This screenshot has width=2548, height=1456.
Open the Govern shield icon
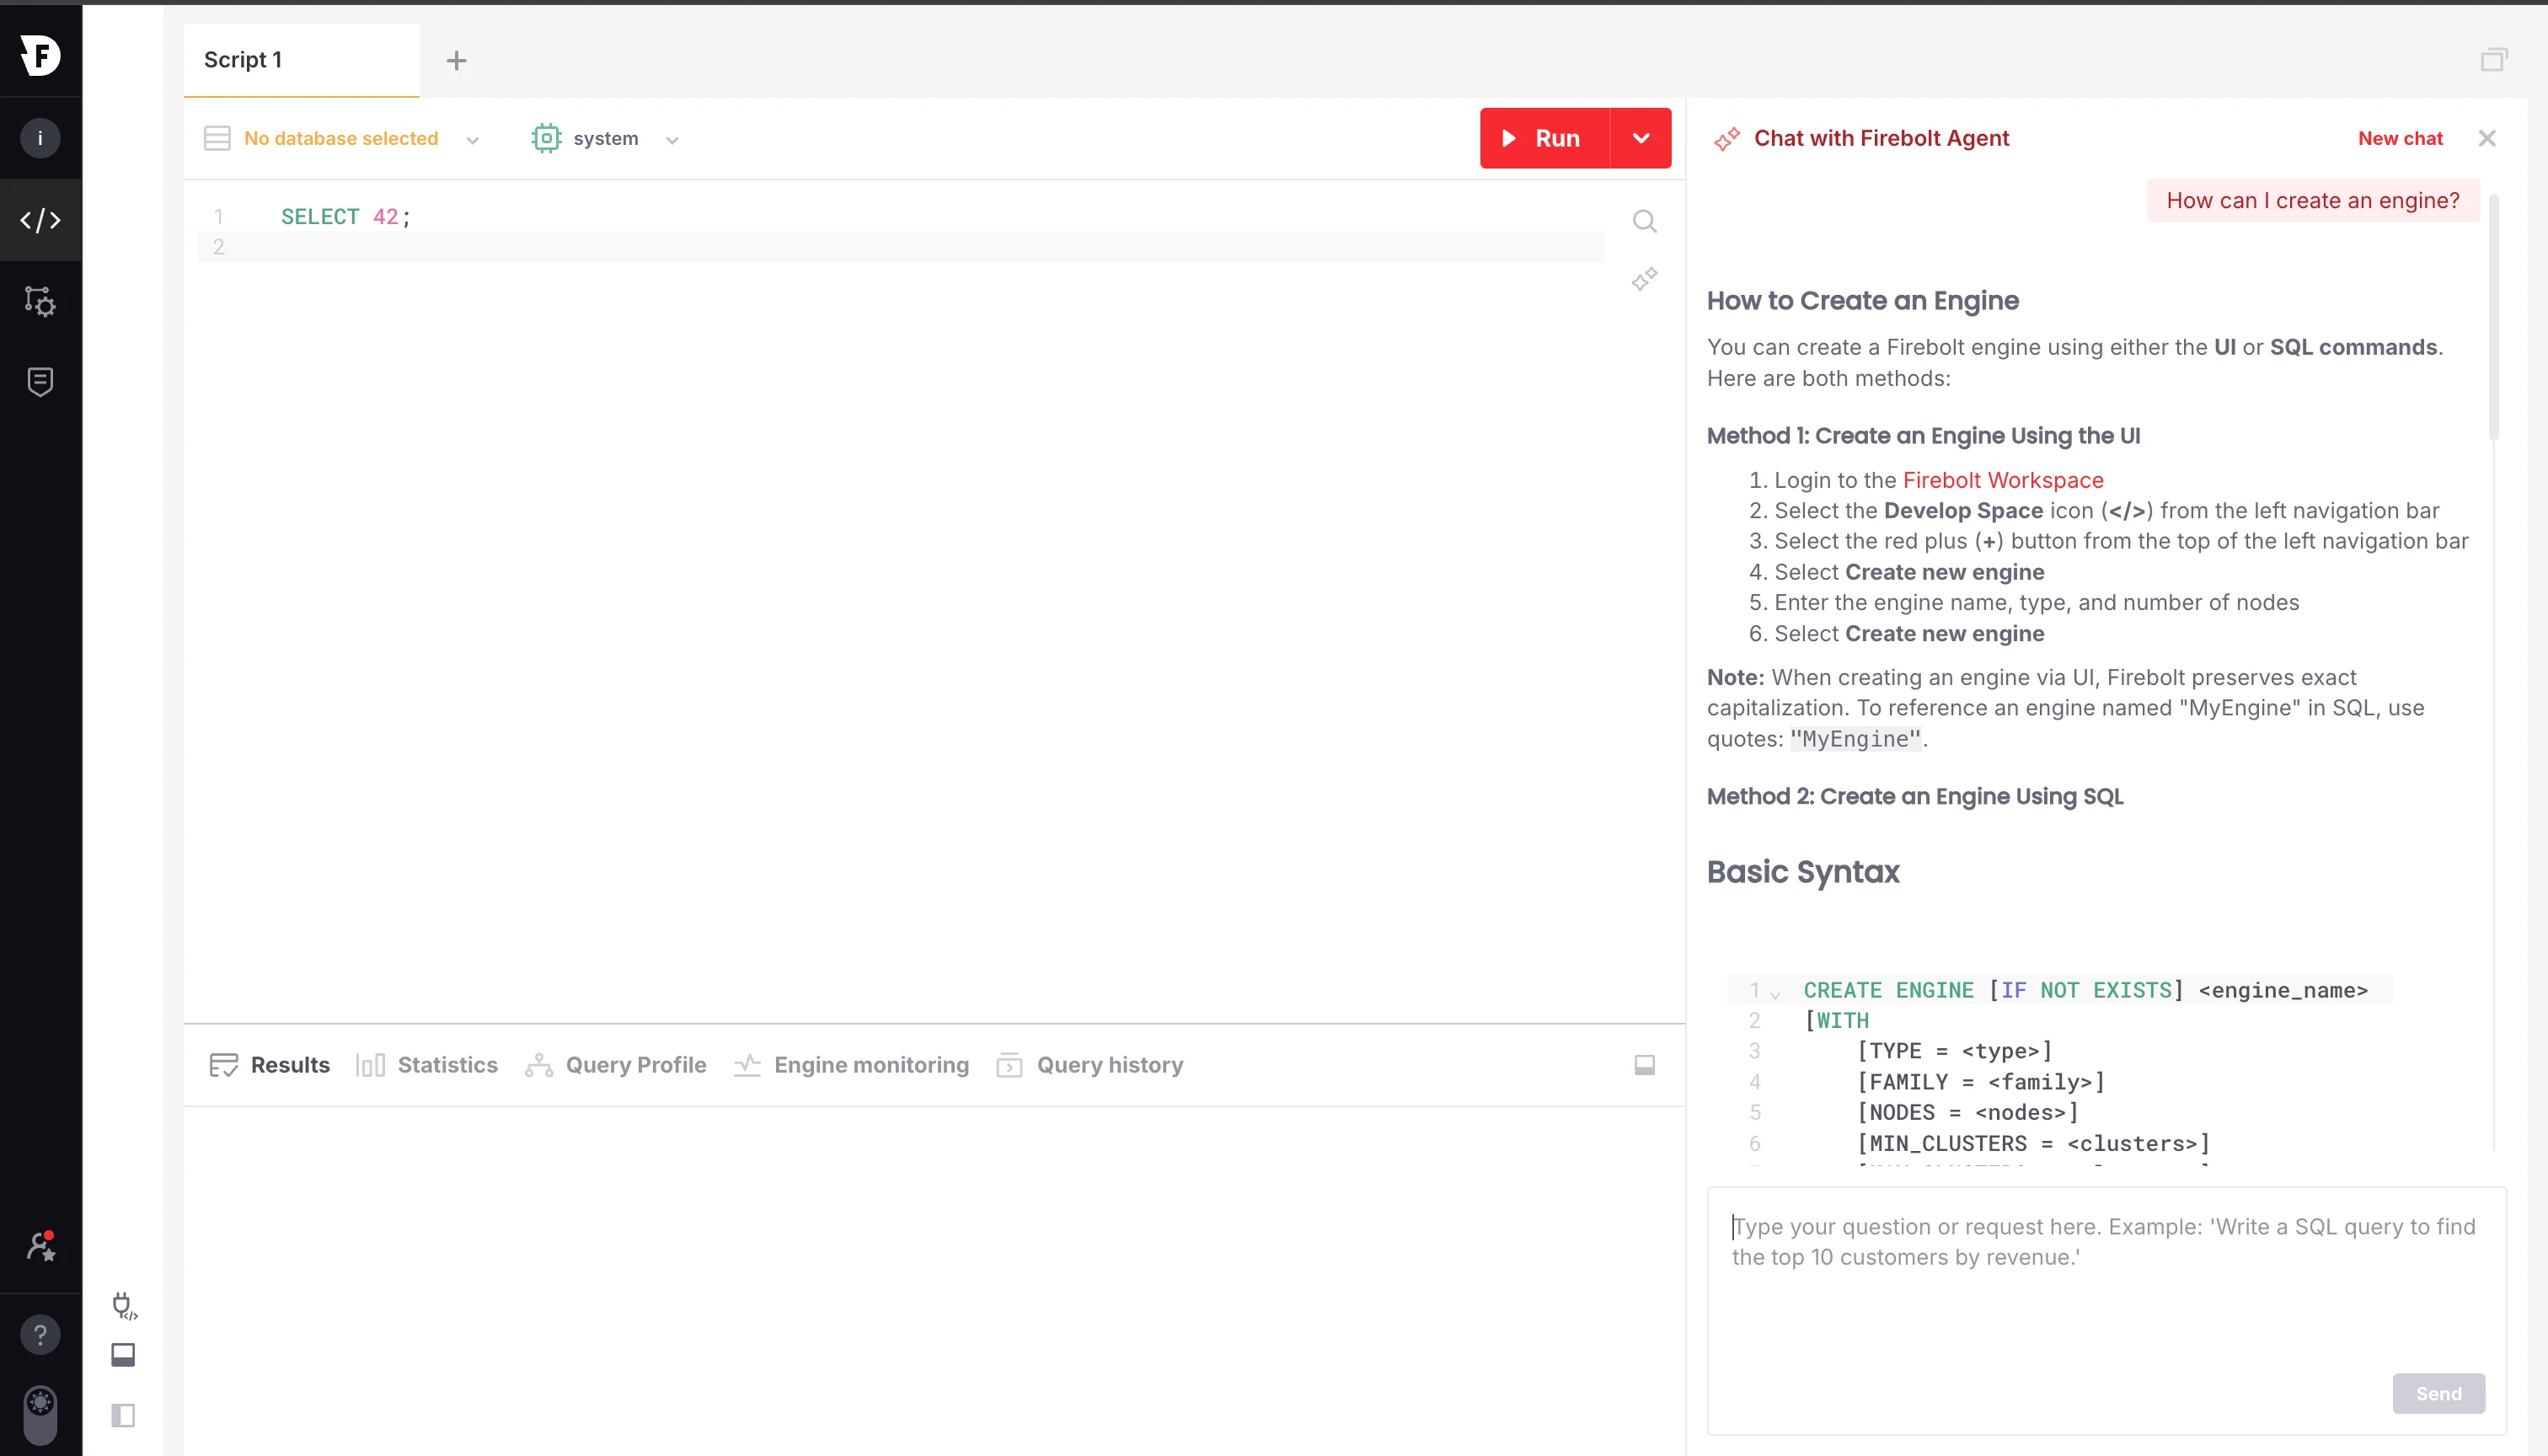[40, 382]
